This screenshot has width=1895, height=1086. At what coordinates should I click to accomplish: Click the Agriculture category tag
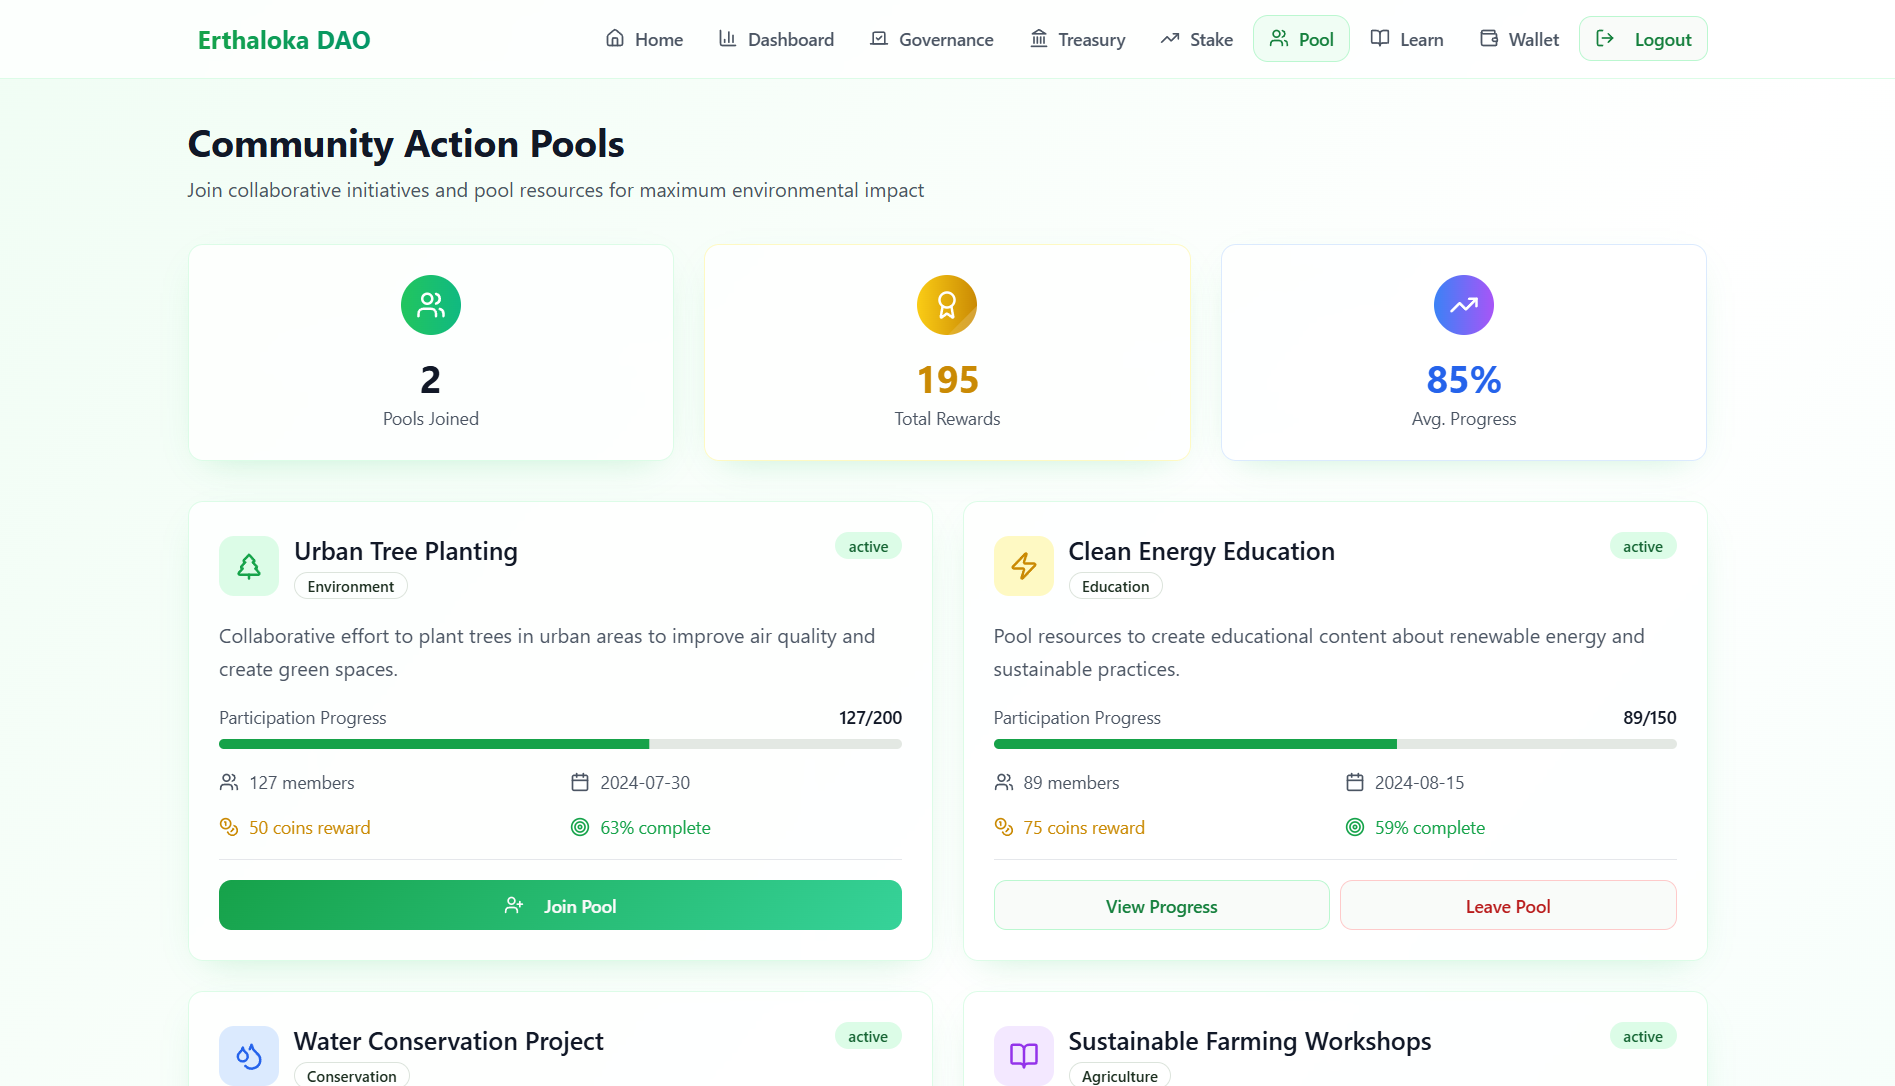1120,1075
